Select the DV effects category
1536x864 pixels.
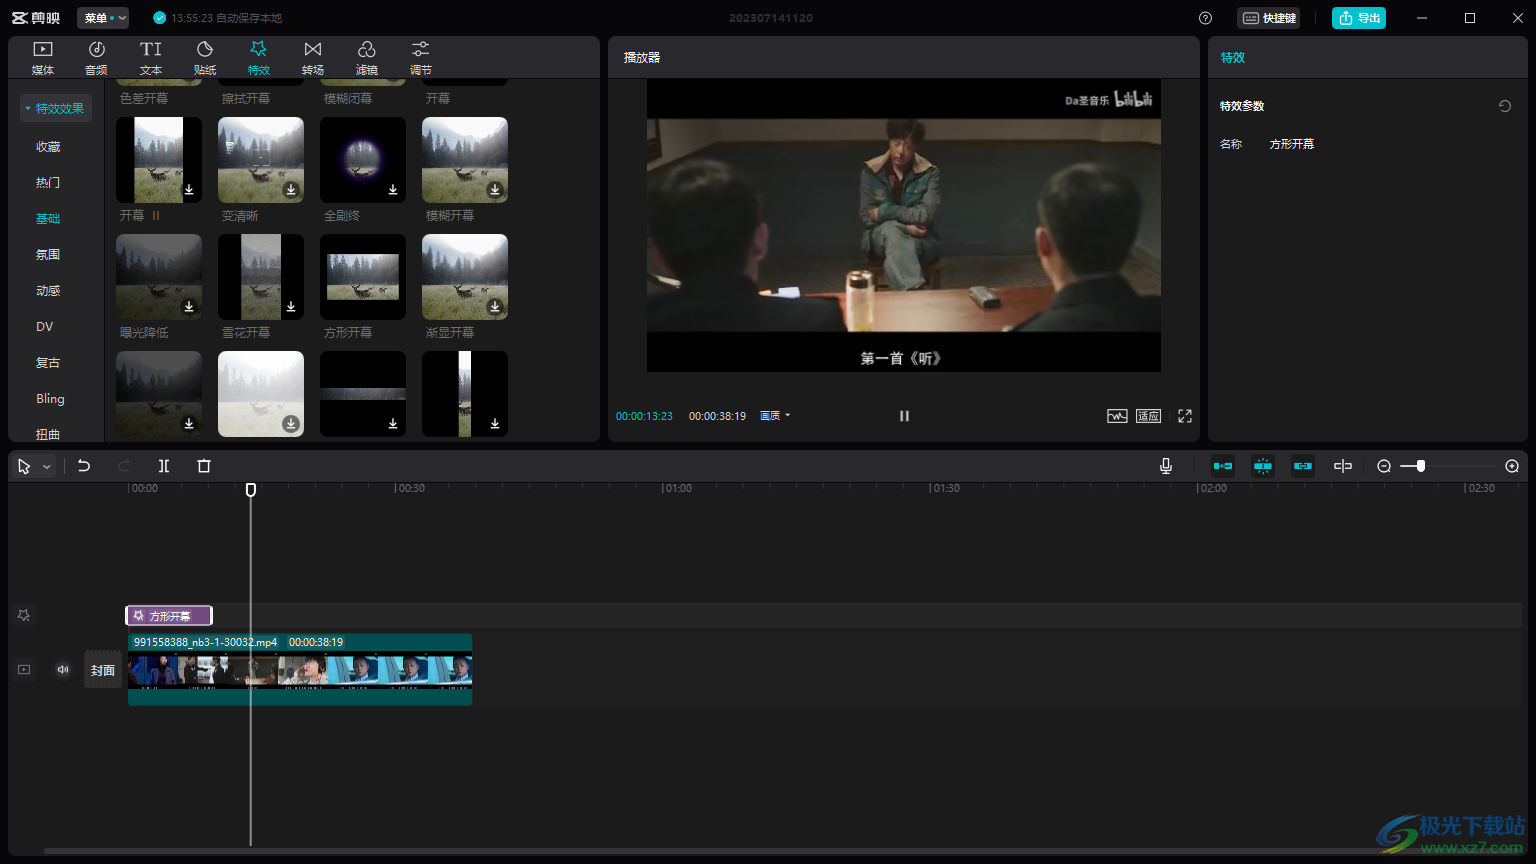pyautogui.click(x=45, y=326)
